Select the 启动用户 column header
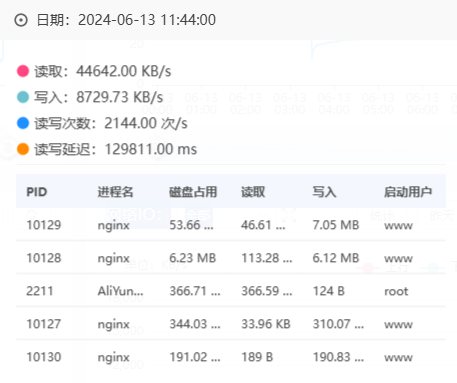This screenshot has height=383, width=457. tap(408, 192)
